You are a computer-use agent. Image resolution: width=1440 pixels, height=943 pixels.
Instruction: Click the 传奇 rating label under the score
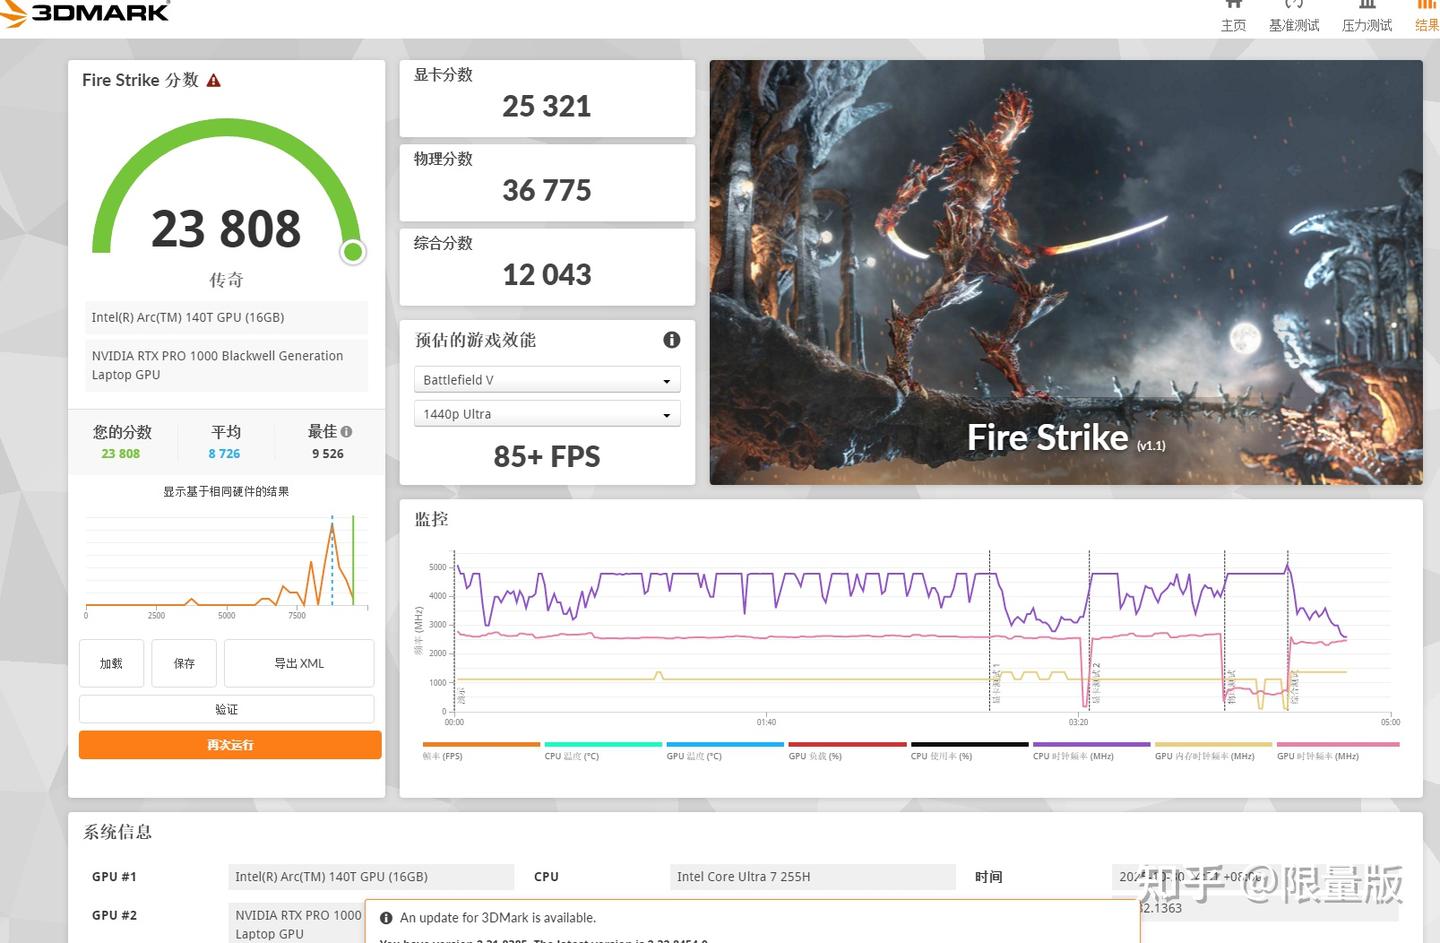click(226, 280)
